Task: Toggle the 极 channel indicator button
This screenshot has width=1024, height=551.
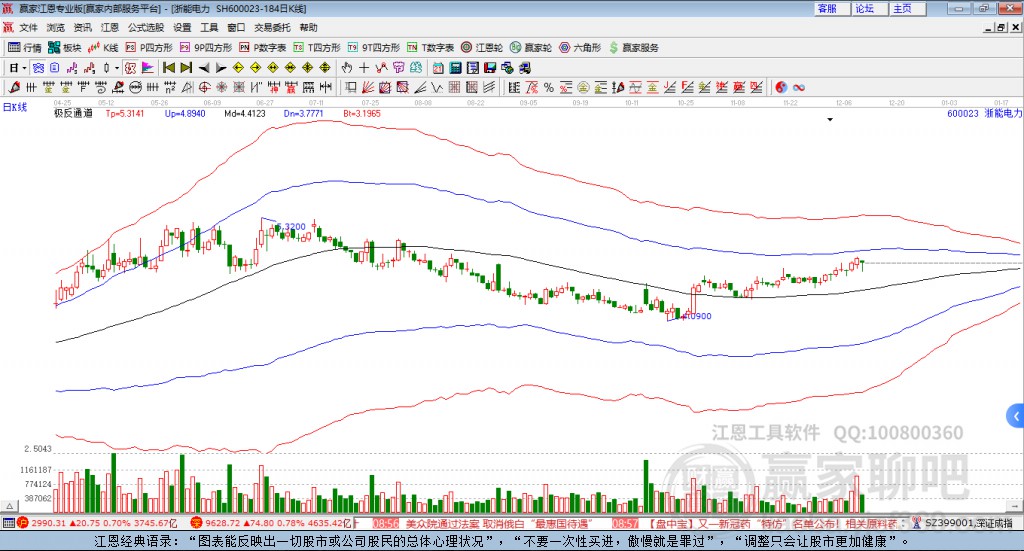Action: (131, 68)
